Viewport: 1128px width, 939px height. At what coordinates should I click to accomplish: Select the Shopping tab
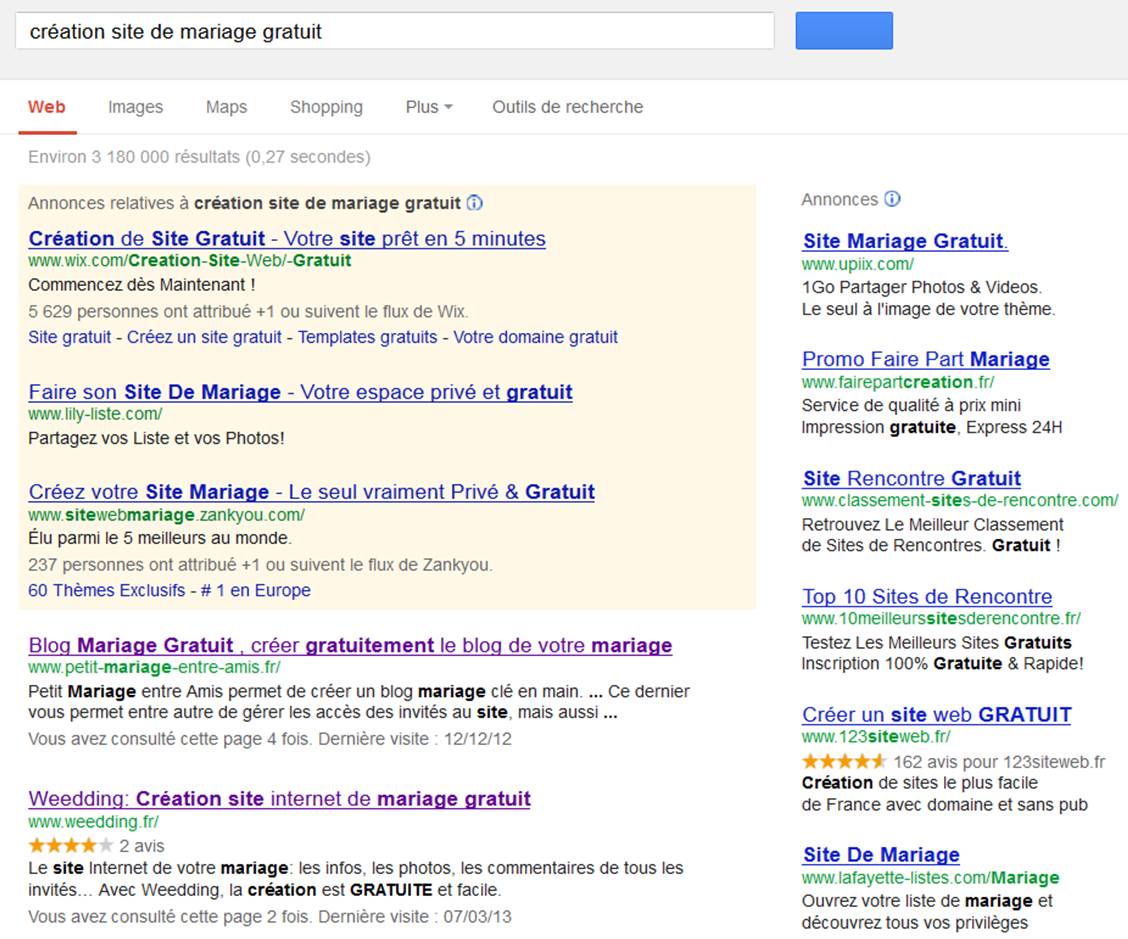[x=326, y=107]
